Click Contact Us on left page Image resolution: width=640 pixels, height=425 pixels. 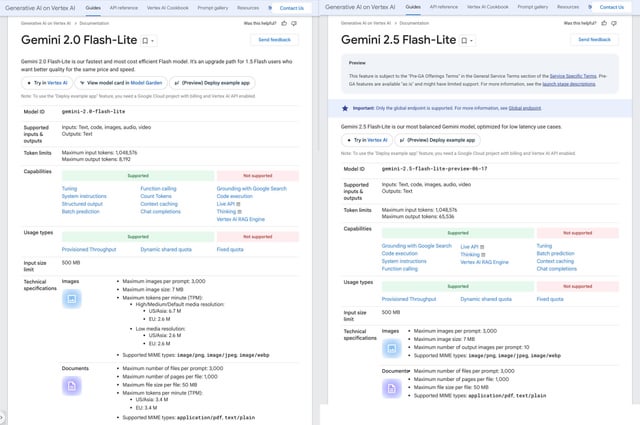(291, 8)
